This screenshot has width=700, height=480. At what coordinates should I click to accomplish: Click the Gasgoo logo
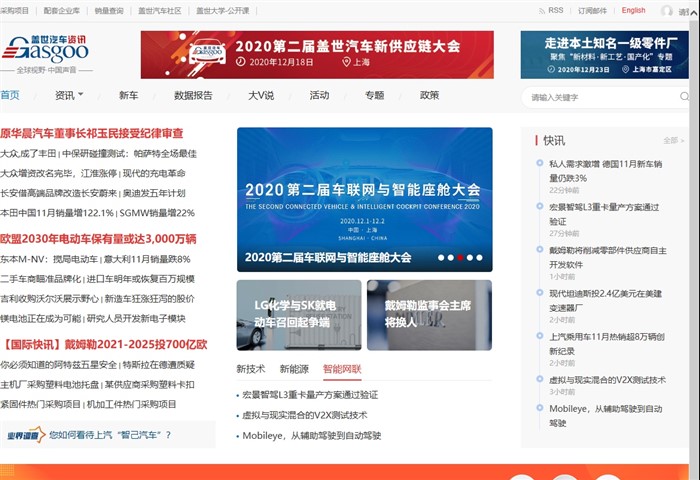click(46, 49)
